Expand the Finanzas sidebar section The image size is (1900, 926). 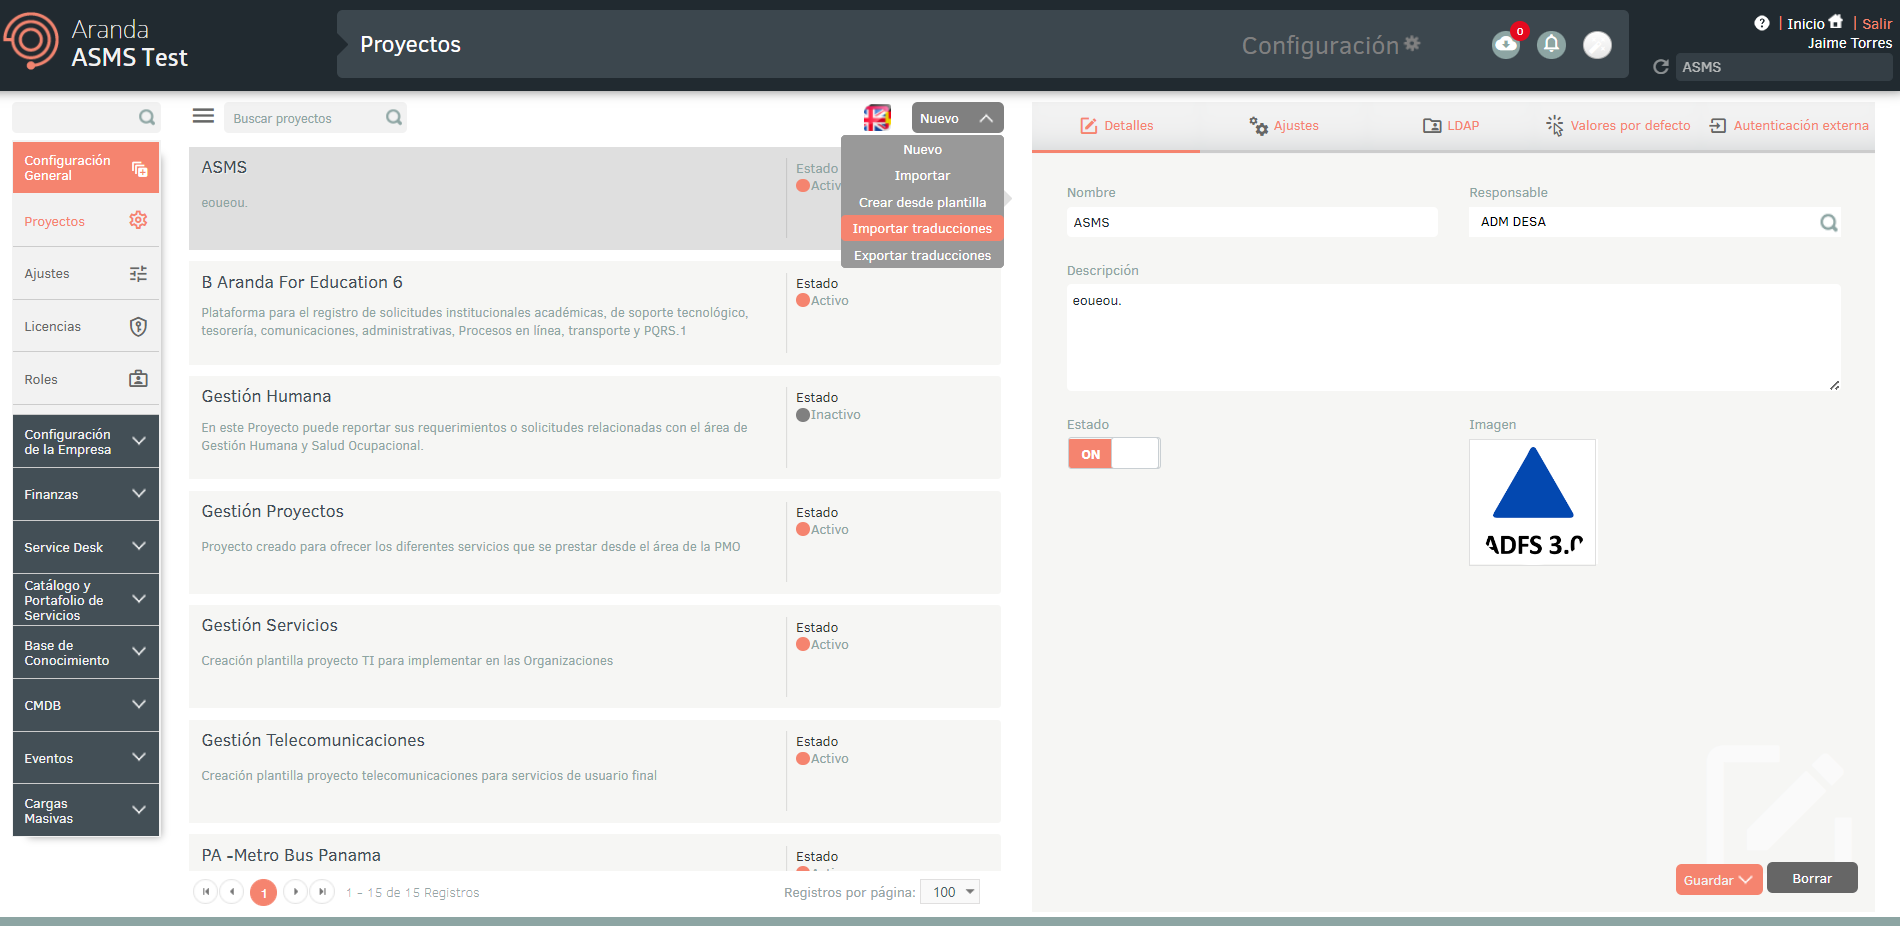(x=86, y=494)
